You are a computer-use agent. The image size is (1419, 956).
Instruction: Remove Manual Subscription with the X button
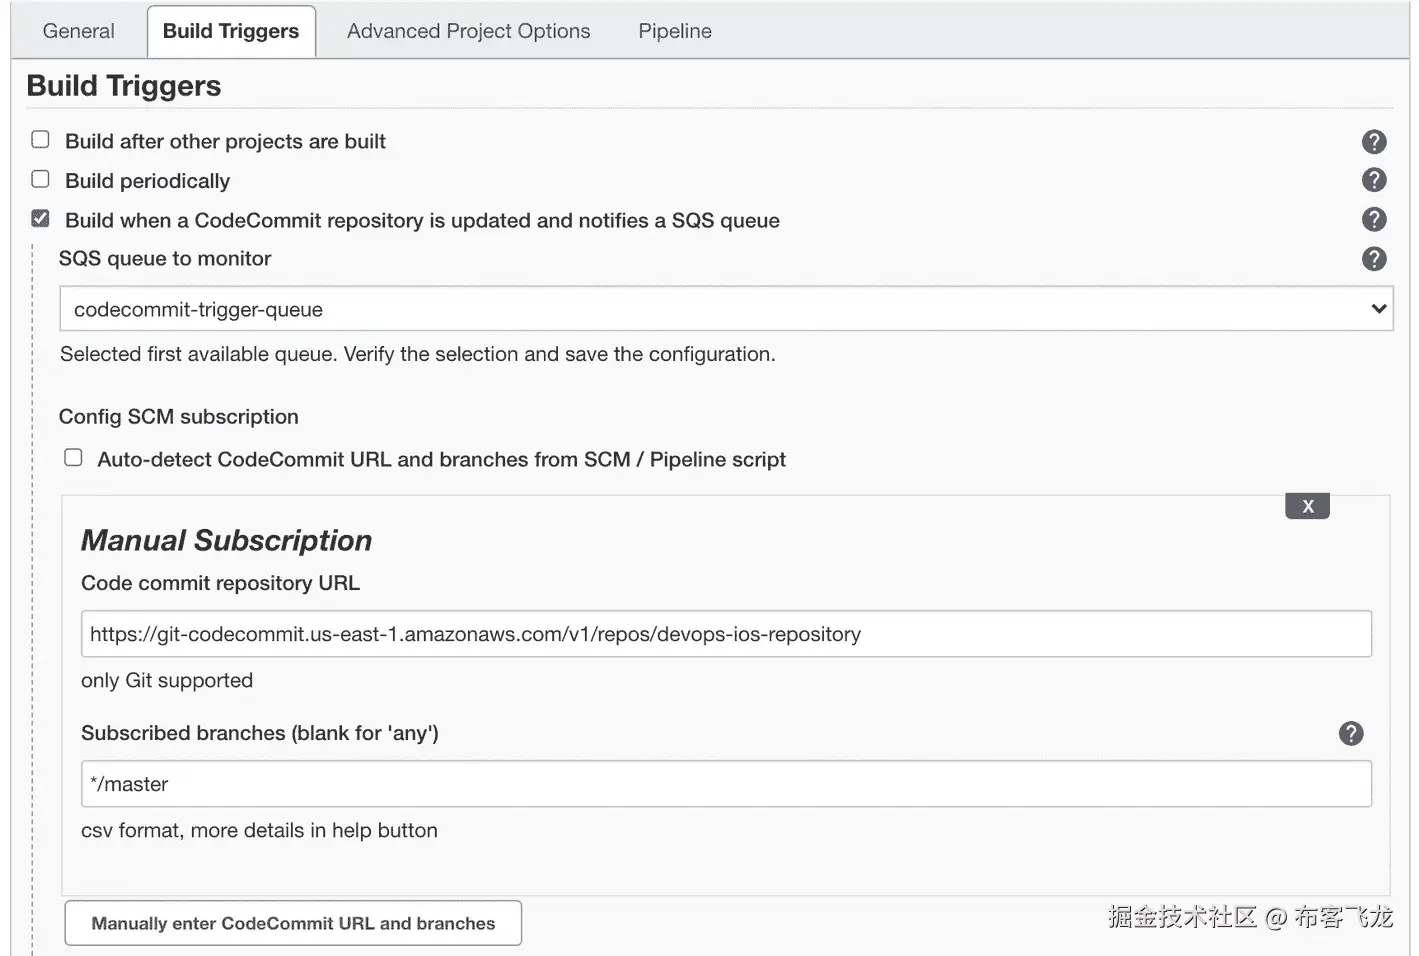pos(1307,506)
